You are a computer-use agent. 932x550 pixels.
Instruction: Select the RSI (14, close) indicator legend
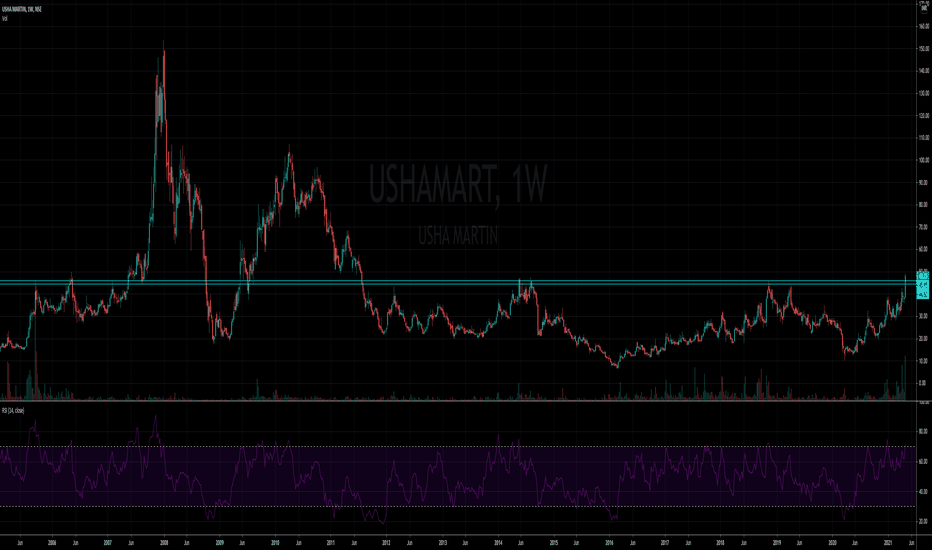point(13,411)
